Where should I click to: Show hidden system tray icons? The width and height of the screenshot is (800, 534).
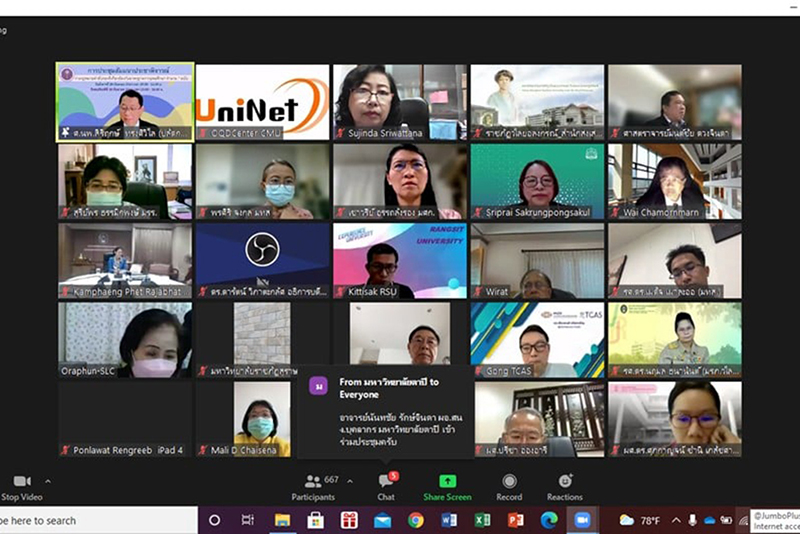coord(676,520)
